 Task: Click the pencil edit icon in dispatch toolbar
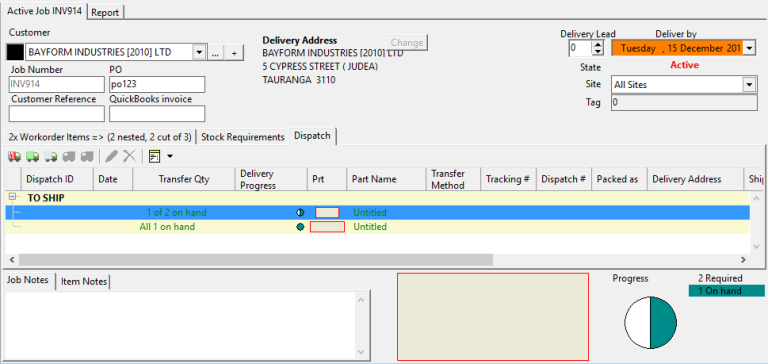[x=112, y=156]
